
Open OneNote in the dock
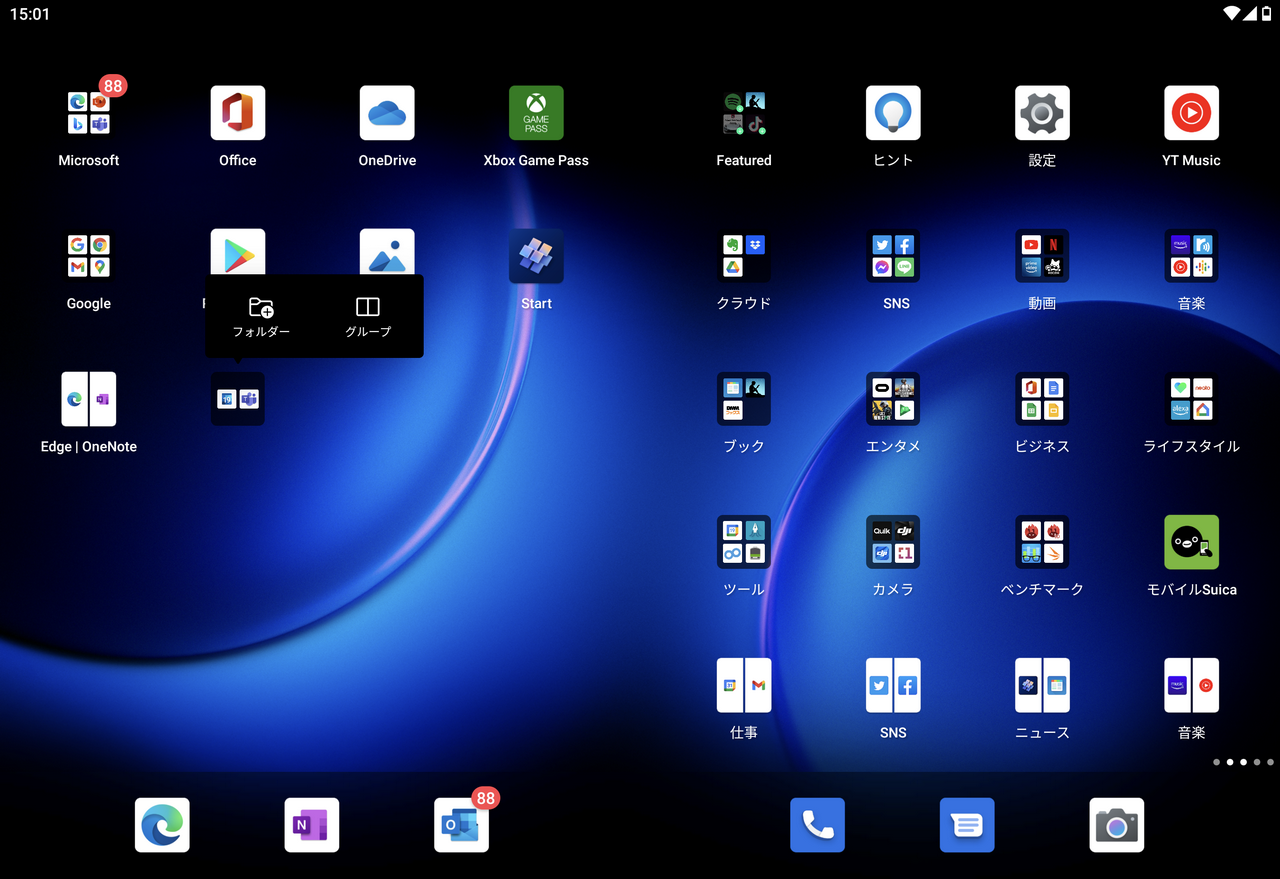click(312, 825)
